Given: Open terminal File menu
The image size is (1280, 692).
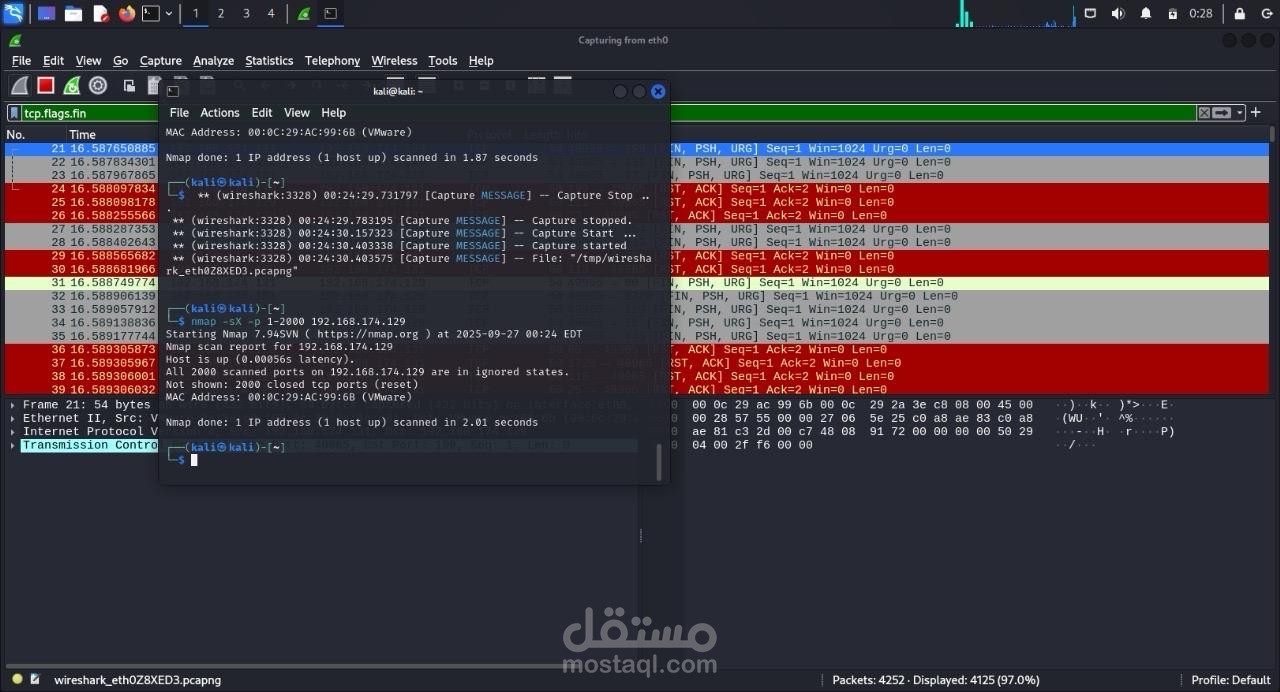Looking at the screenshot, I should [179, 113].
